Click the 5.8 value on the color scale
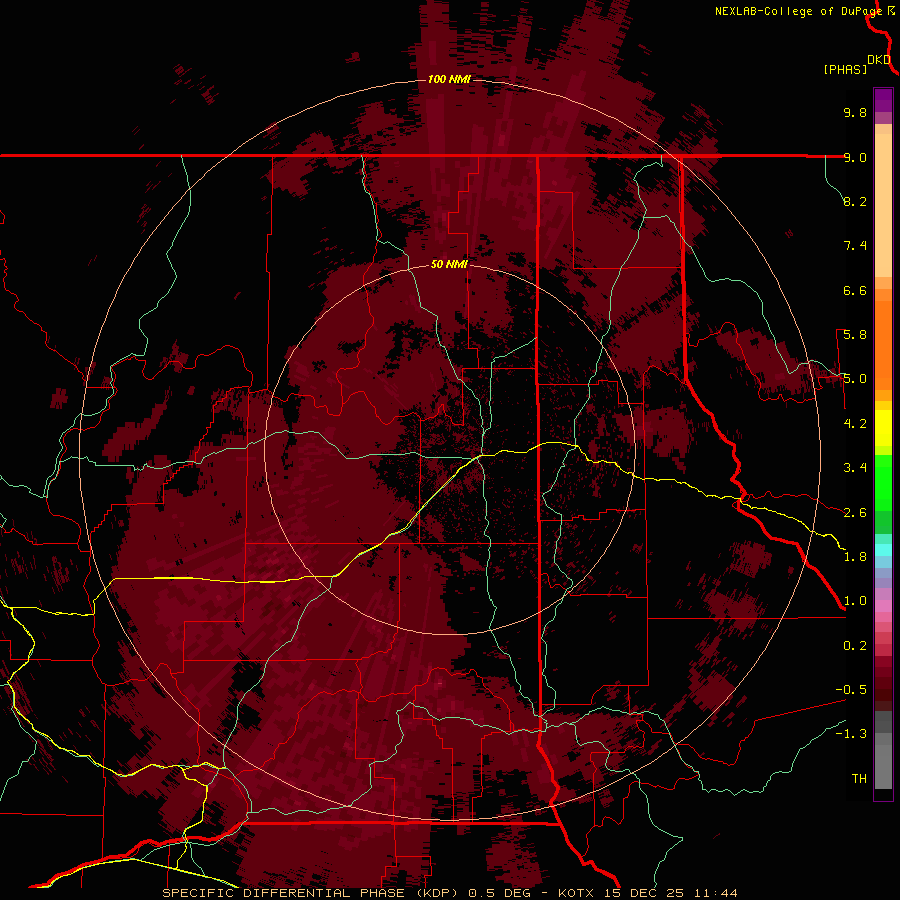Image resolution: width=900 pixels, height=900 pixels. pos(855,335)
